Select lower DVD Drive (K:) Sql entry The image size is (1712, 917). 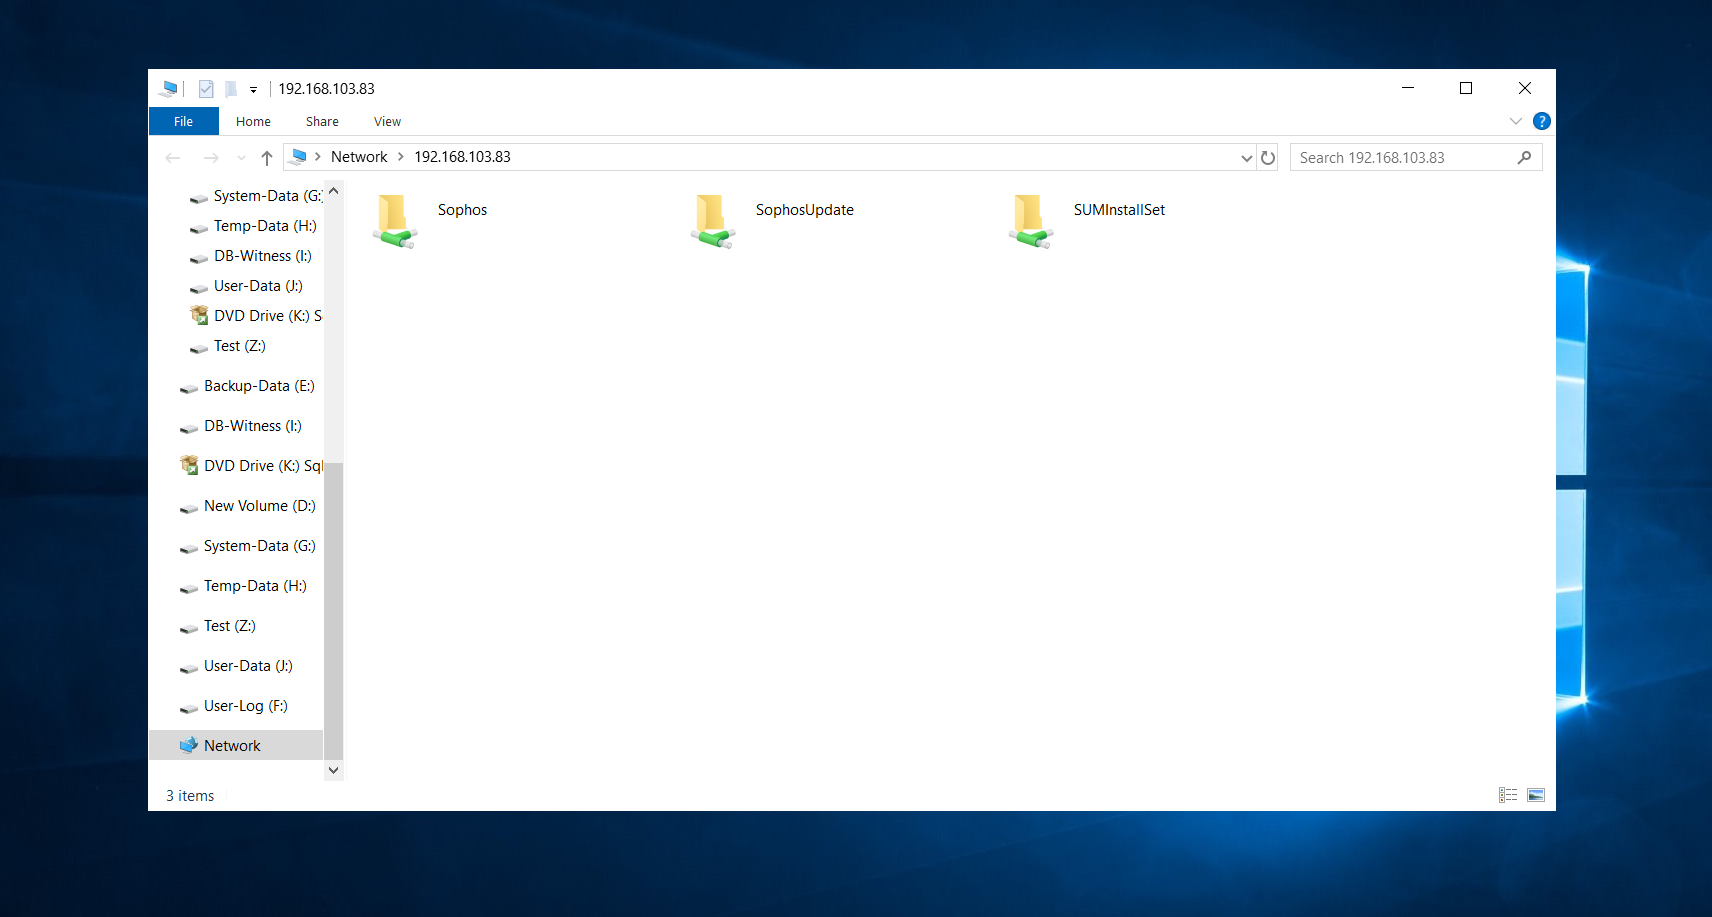coord(250,466)
